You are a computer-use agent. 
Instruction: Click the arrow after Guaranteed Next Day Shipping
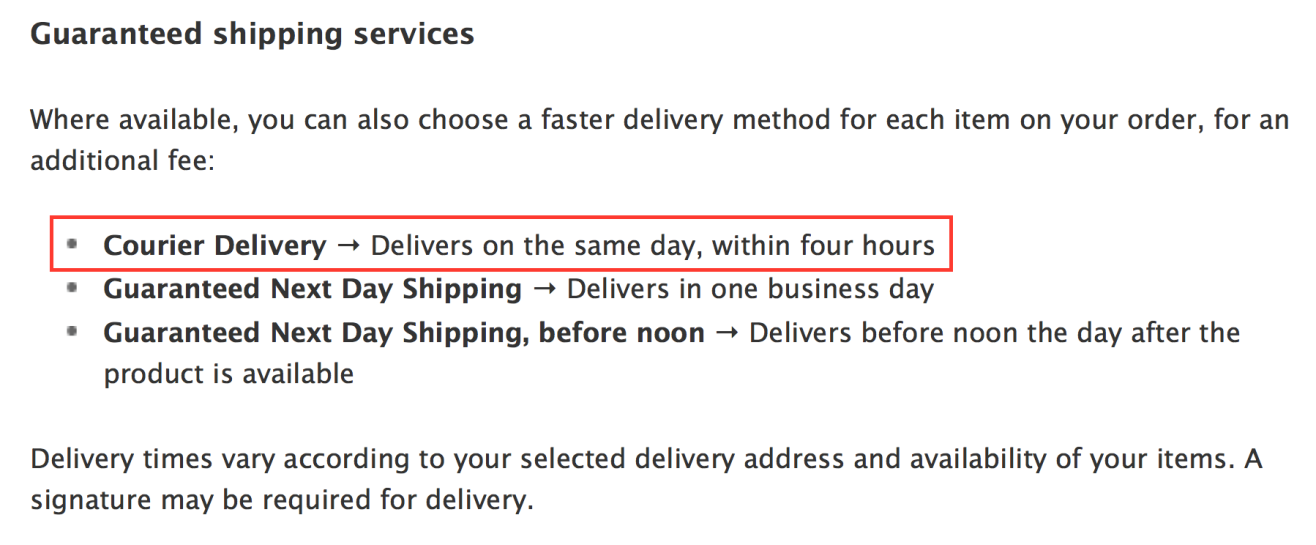pyautogui.click(x=544, y=290)
